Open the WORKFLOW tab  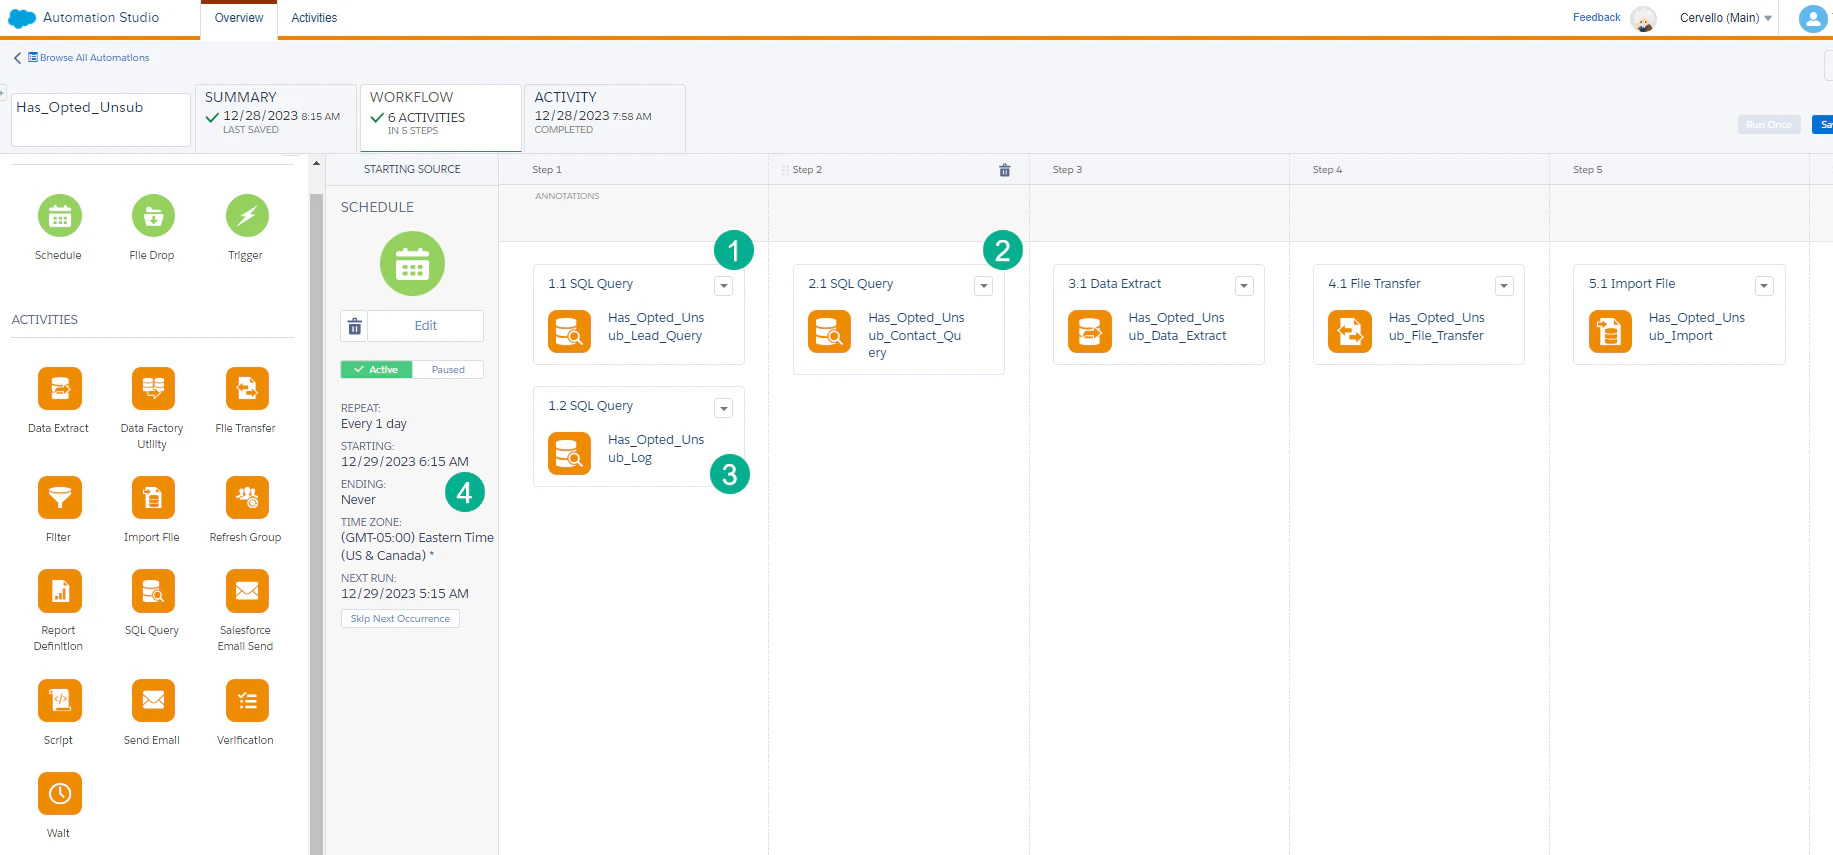[x=441, y=117]
